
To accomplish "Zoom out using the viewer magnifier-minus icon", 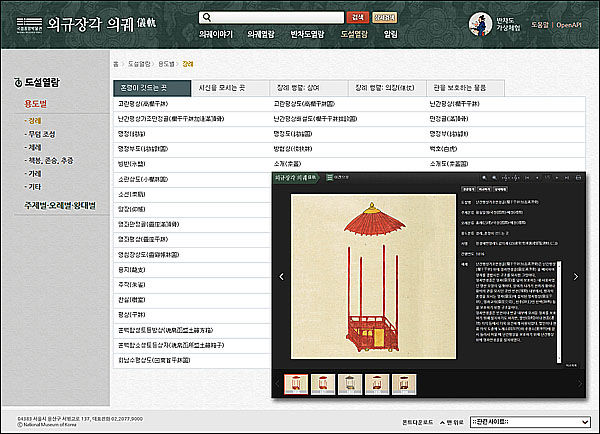I will (494, 178).
